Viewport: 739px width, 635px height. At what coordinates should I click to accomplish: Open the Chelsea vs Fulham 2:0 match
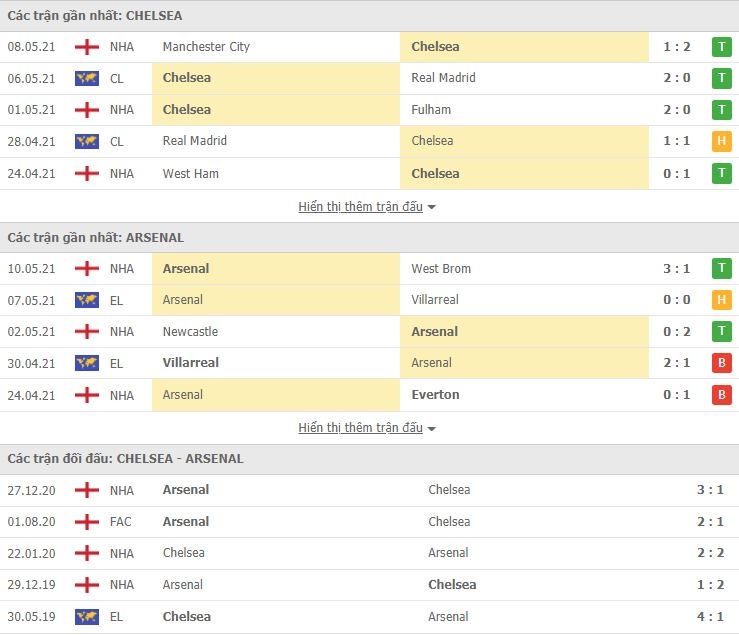tap(370, 110)
